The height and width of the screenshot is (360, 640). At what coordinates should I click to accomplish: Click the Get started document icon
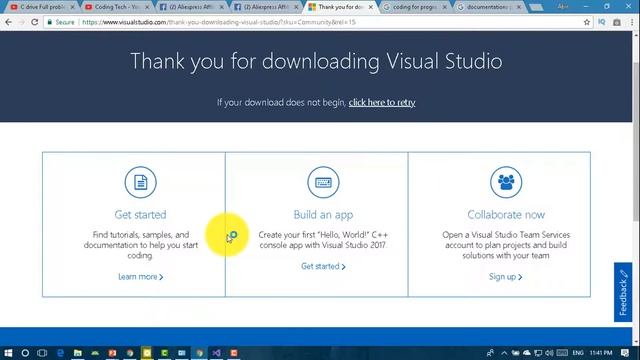(x=140, y=182)
